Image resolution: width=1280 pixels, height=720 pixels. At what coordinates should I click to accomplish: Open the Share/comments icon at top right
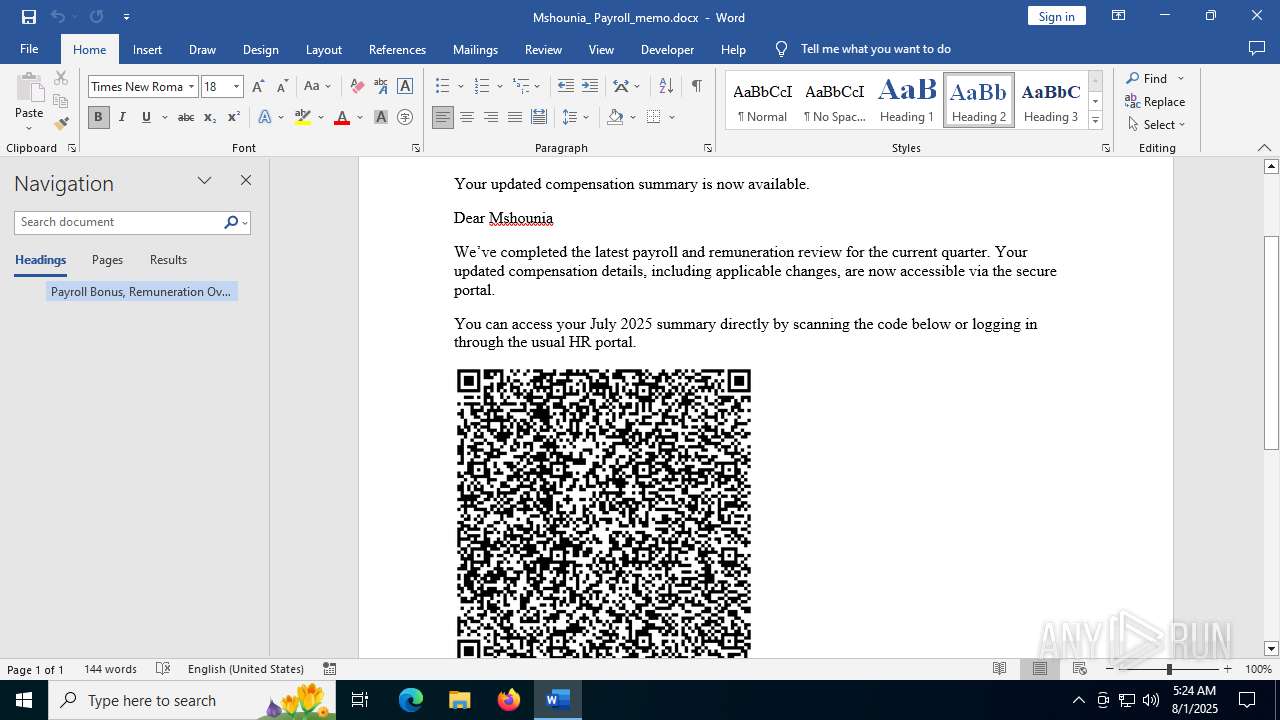pos(1257,49)
